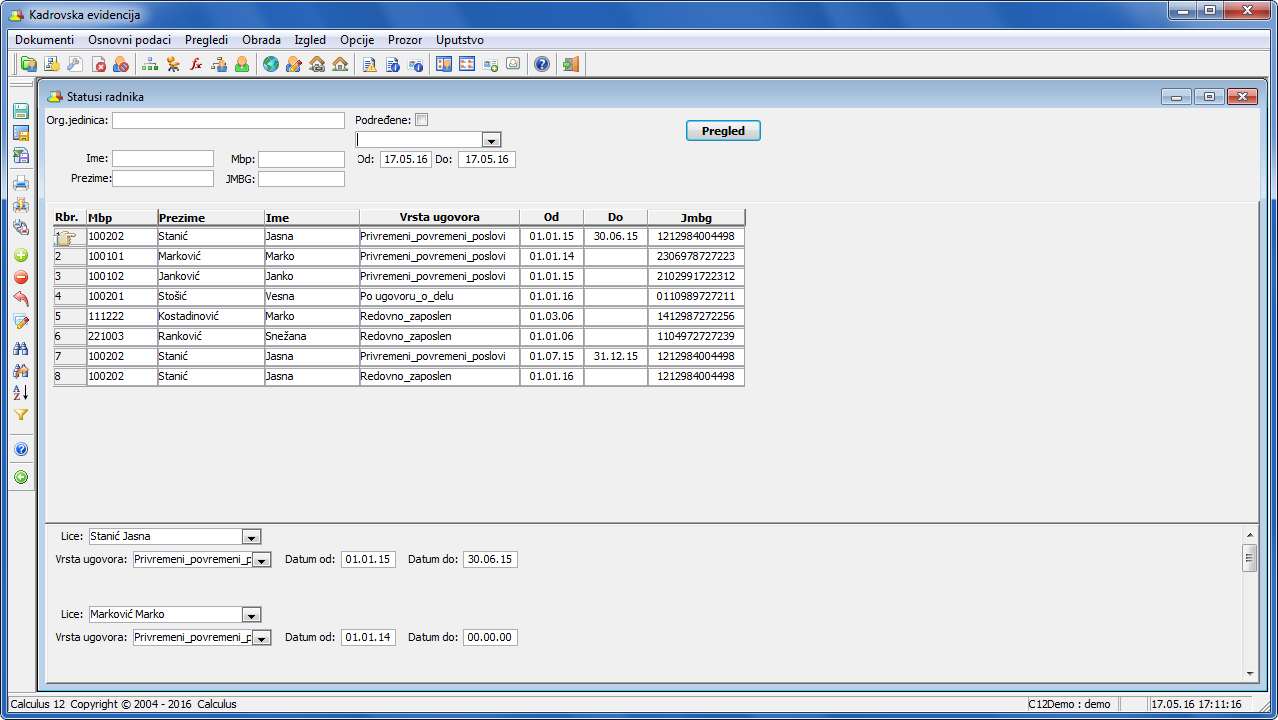
Task: Select the yellow funnel filter icon
Action: [21, 414]
